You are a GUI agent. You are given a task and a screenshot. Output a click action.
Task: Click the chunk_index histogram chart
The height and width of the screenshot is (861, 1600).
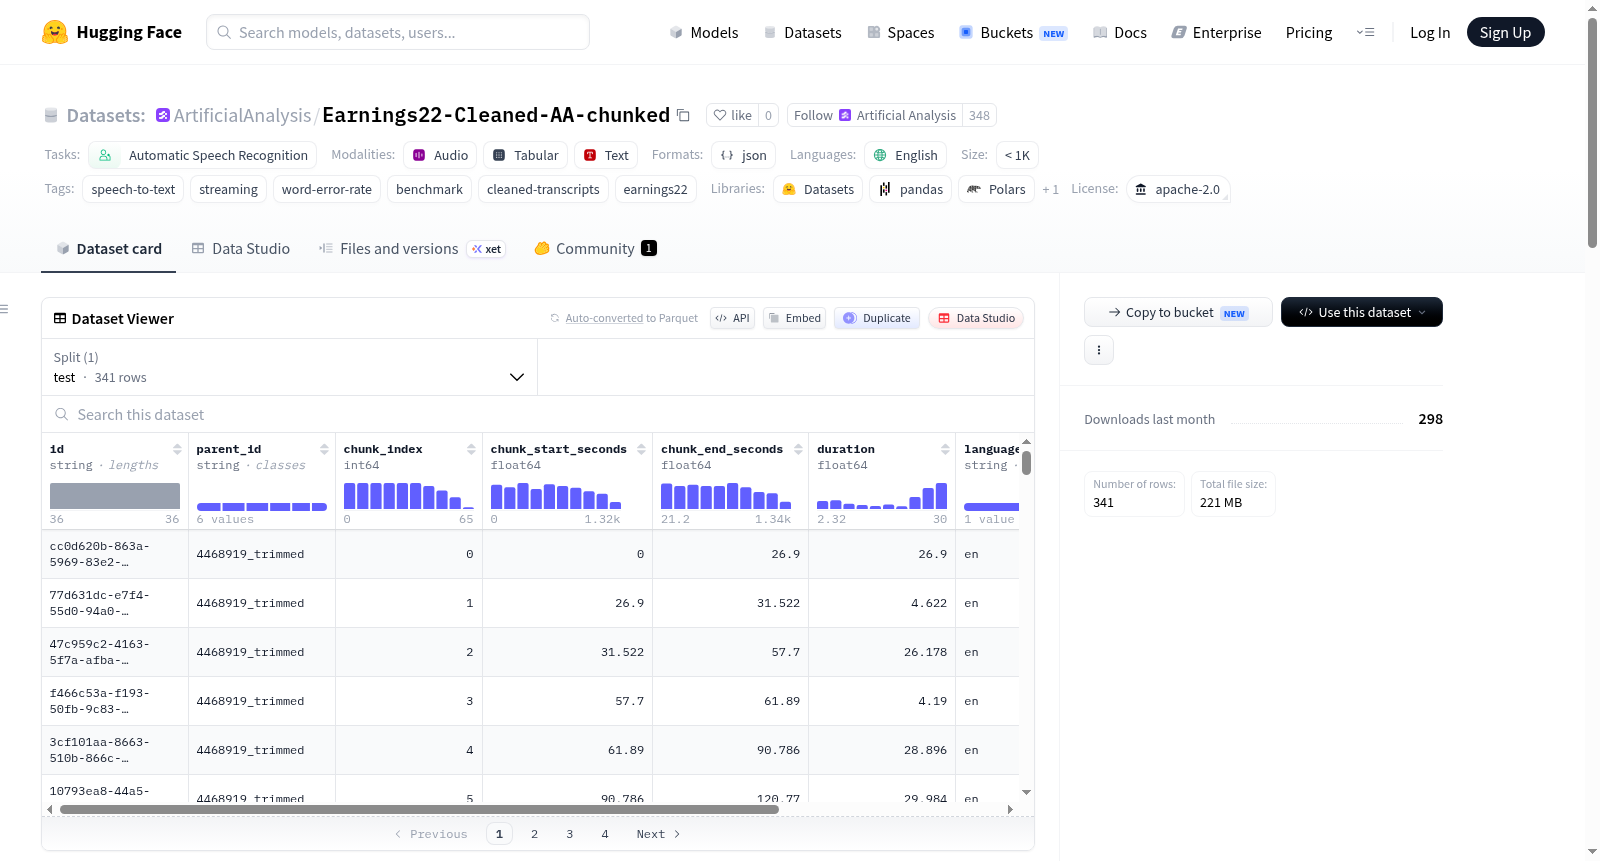409,496
